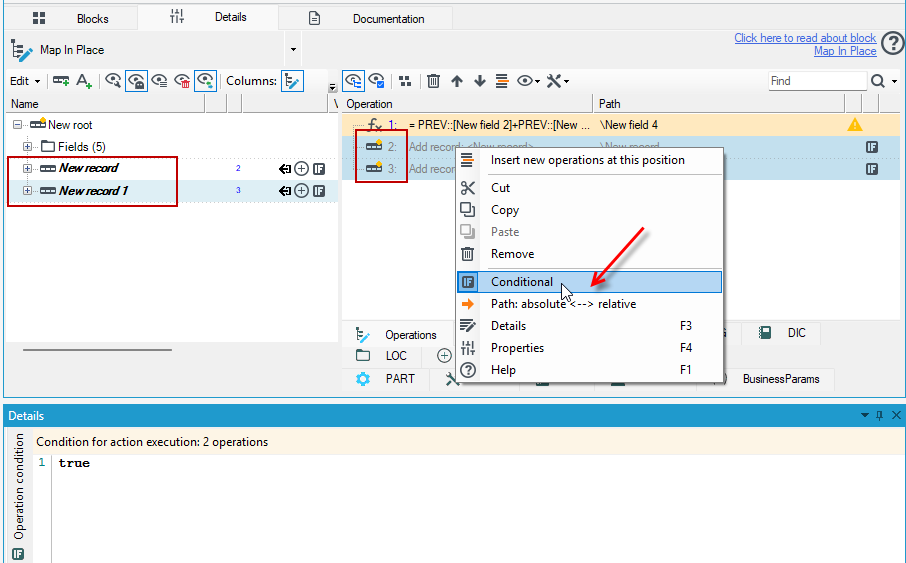
Task: Click the yellow warning icon on operation 1
Action: click(855, 125)
